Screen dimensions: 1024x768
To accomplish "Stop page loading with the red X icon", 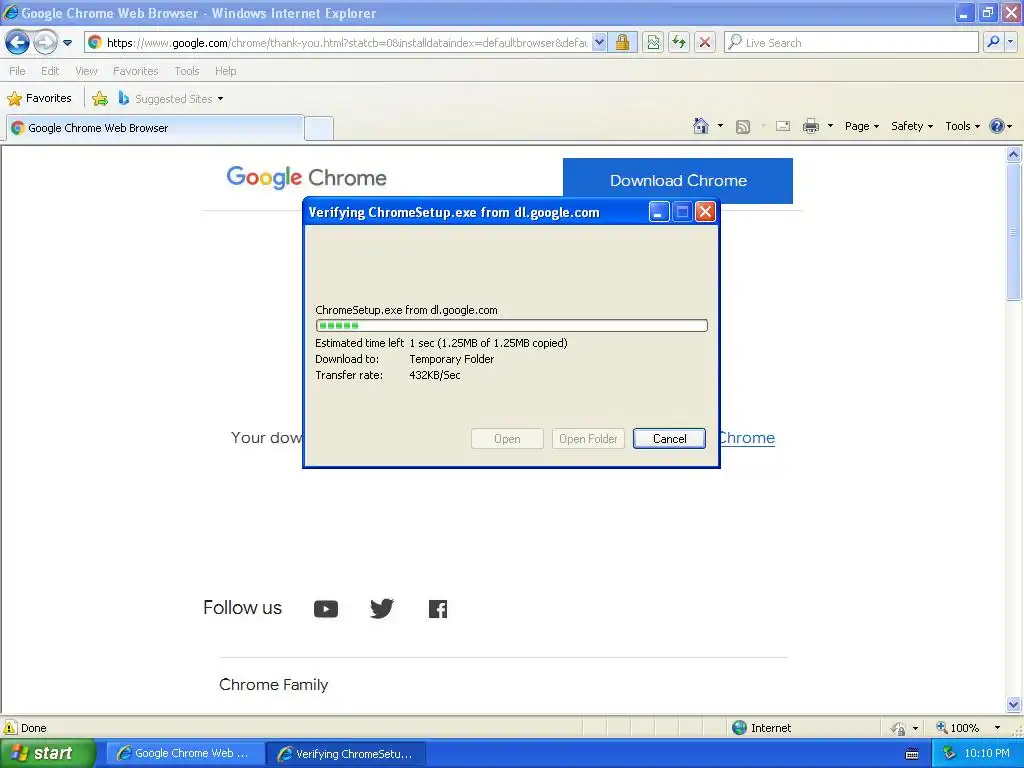I will [x=705, y=43].
